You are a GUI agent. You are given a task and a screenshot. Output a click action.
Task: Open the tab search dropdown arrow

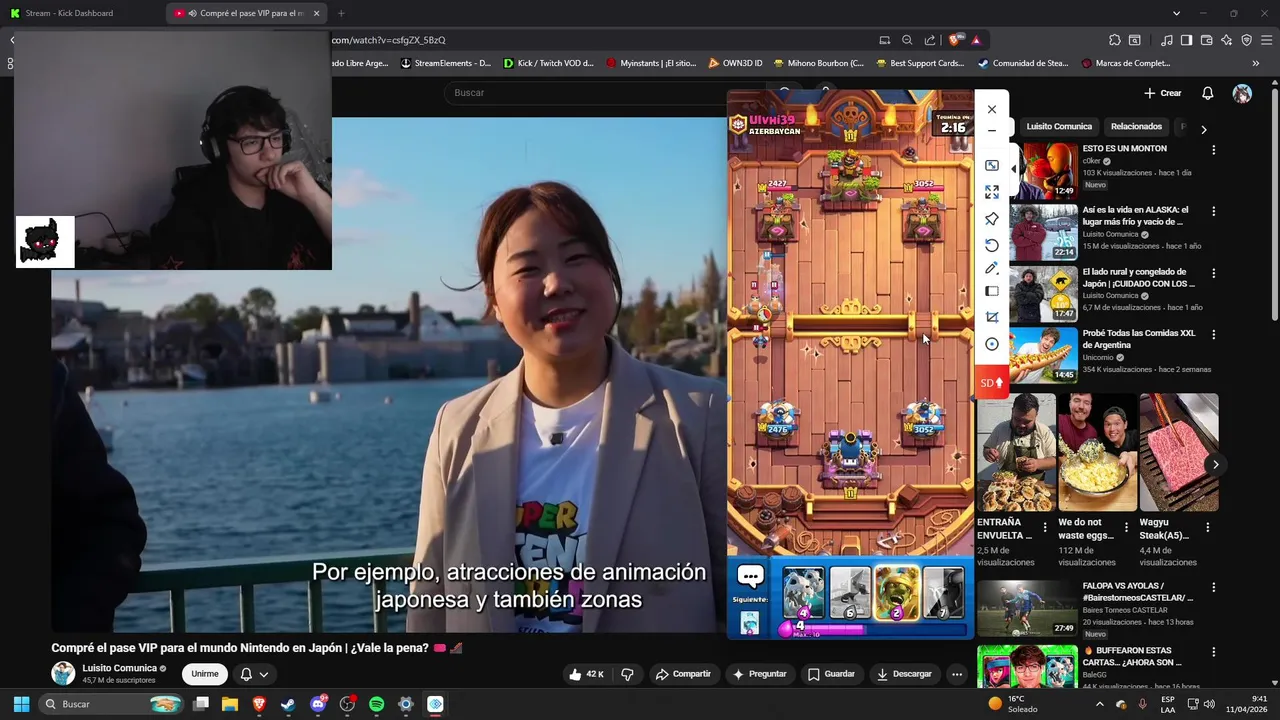1176,13
